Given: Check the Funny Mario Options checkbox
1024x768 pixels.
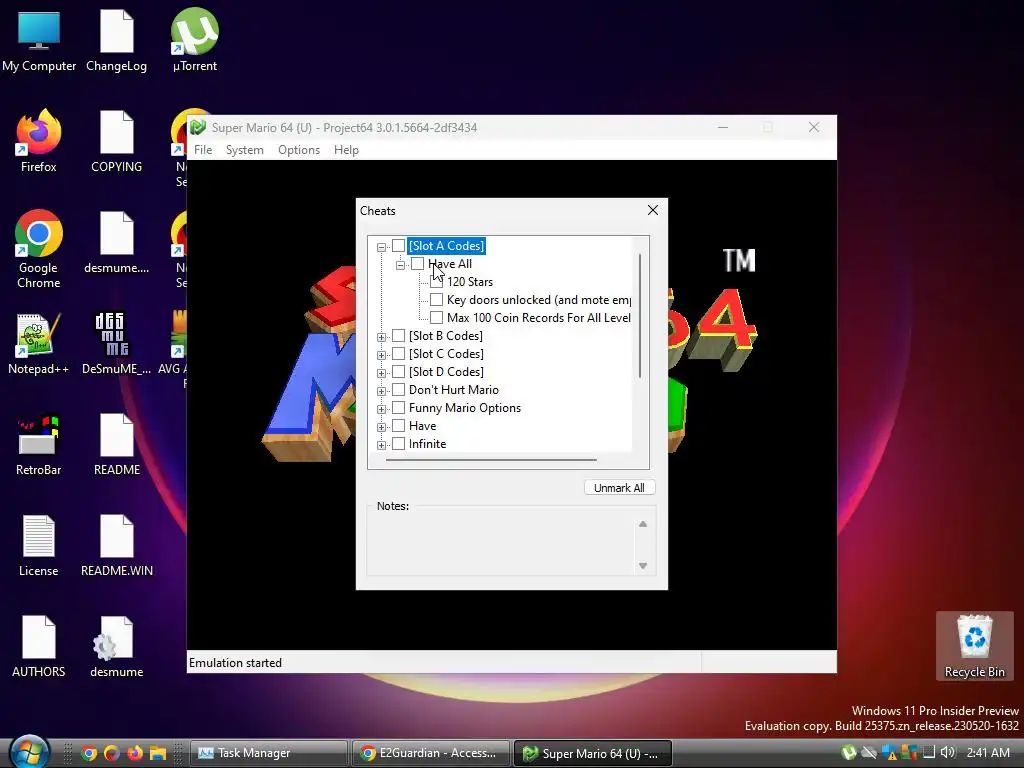Looking at the screenshot, I should pyautogui.click(x=398, y=408).
